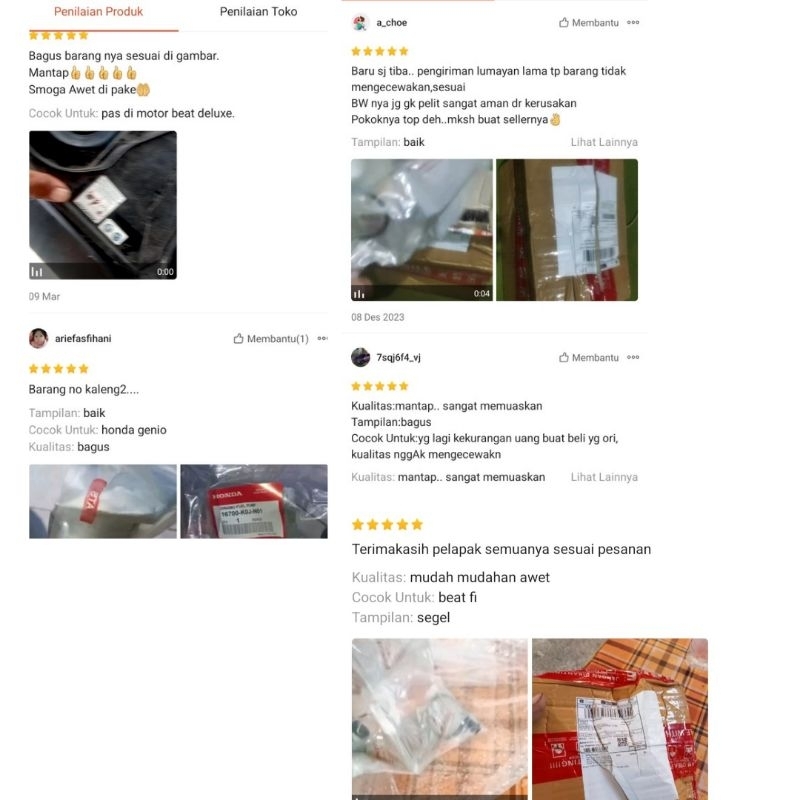This screenshot has width=800, height=800.
Task: Open 7sqj6f4_vj's profile avatar
Action: tap(360, 357)
